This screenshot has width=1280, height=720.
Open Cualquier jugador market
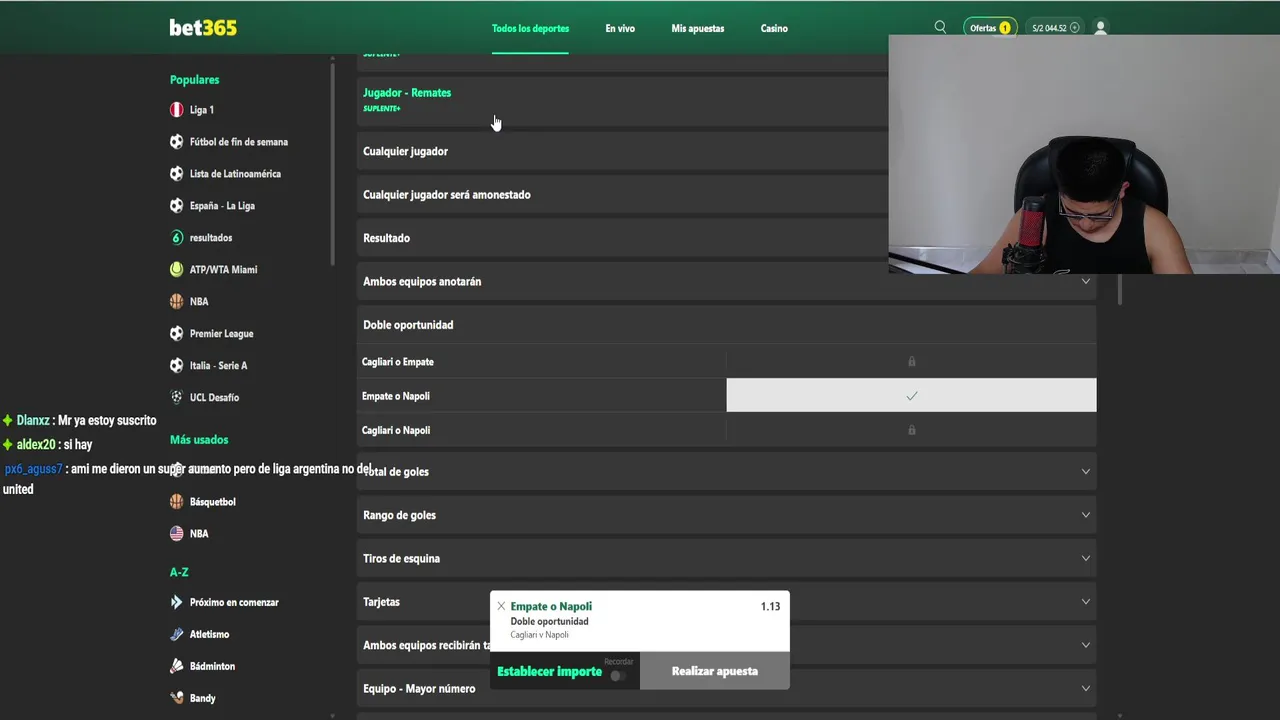pos(622,151)
